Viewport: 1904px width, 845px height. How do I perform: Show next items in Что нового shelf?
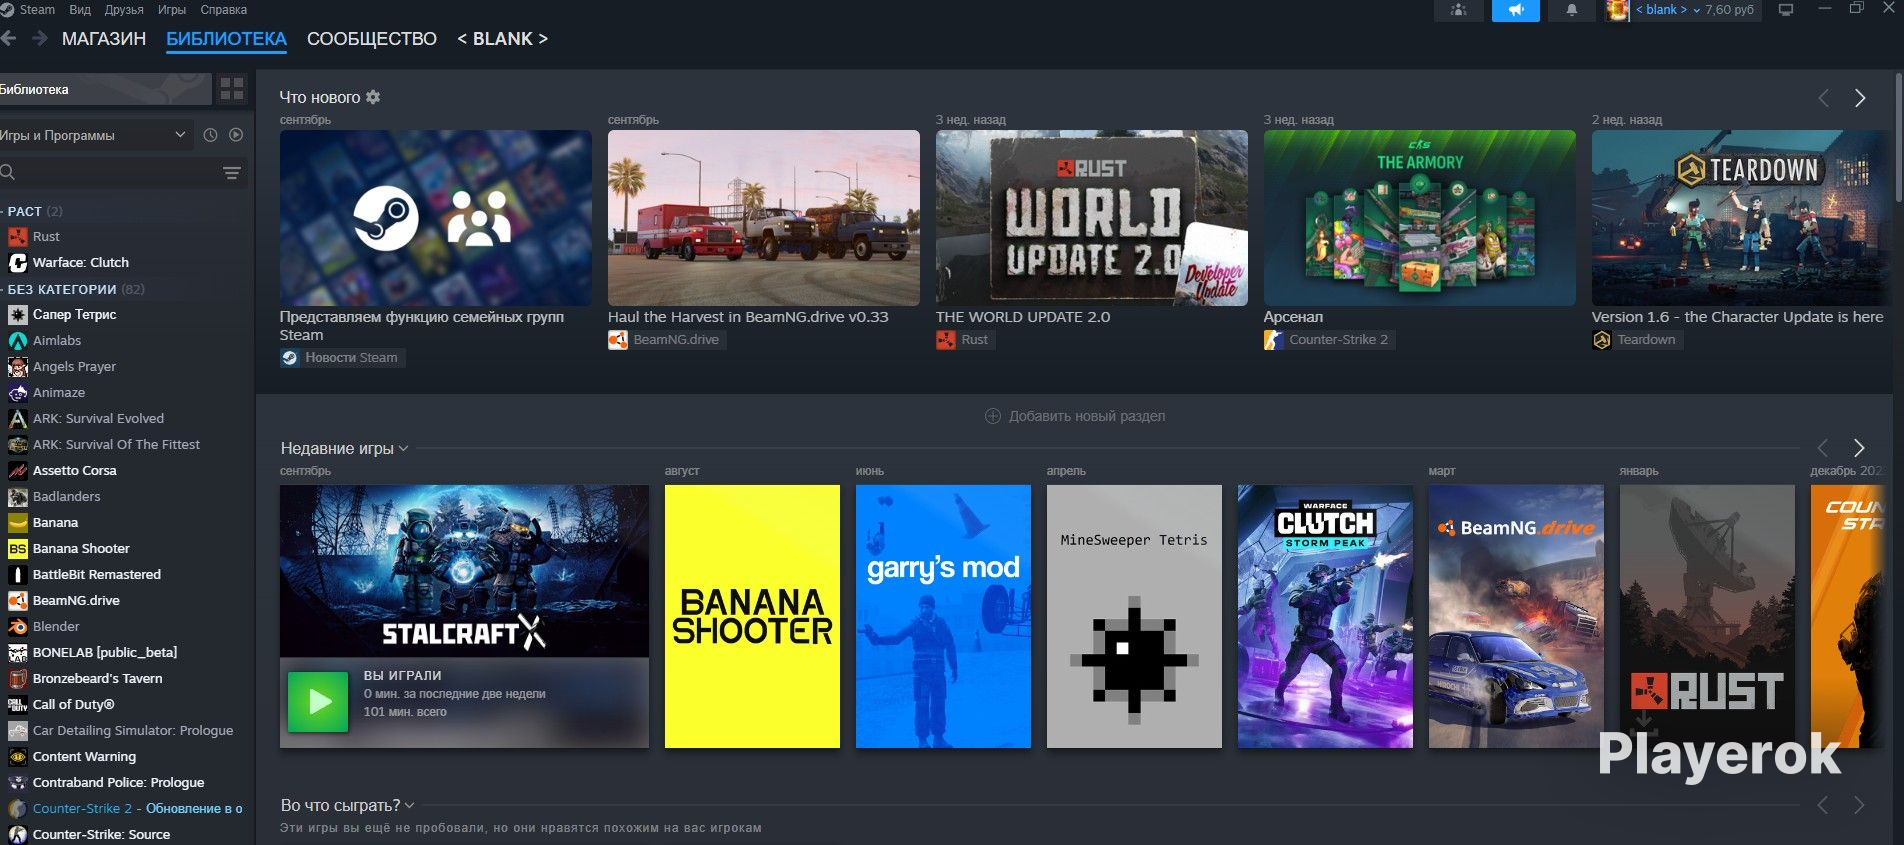click(1860, 98)
